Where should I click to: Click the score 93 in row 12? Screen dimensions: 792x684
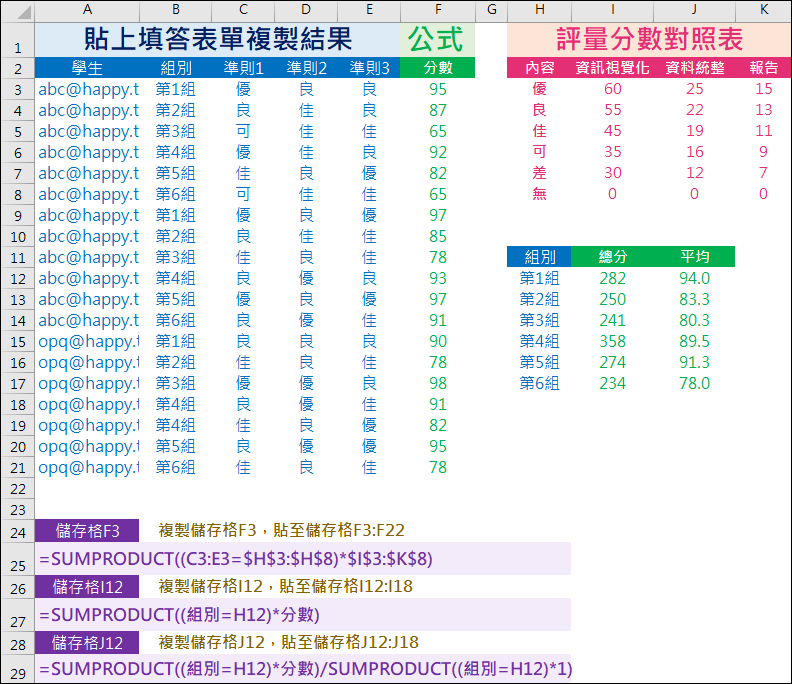coord(438,278)
